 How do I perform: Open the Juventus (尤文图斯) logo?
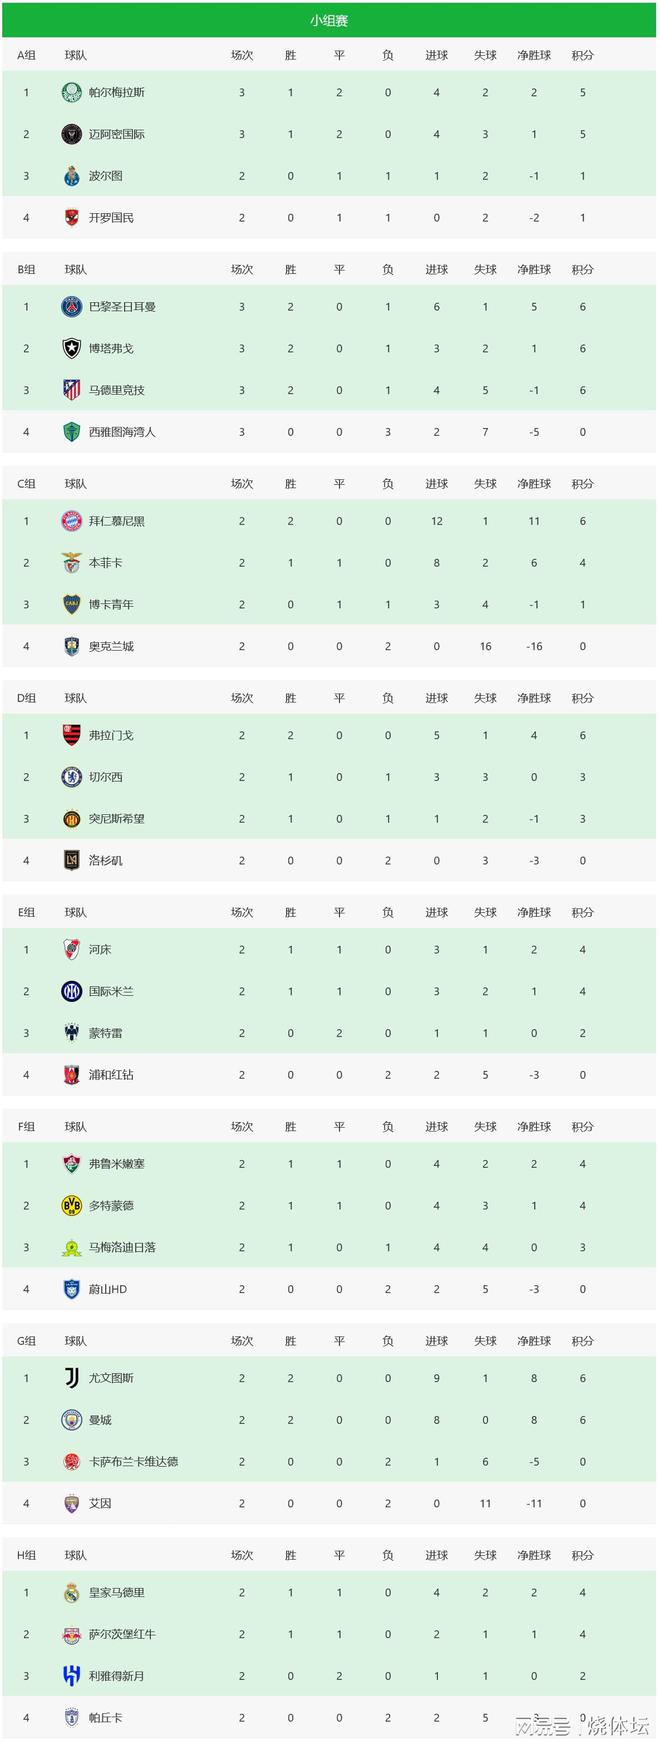71,1378
